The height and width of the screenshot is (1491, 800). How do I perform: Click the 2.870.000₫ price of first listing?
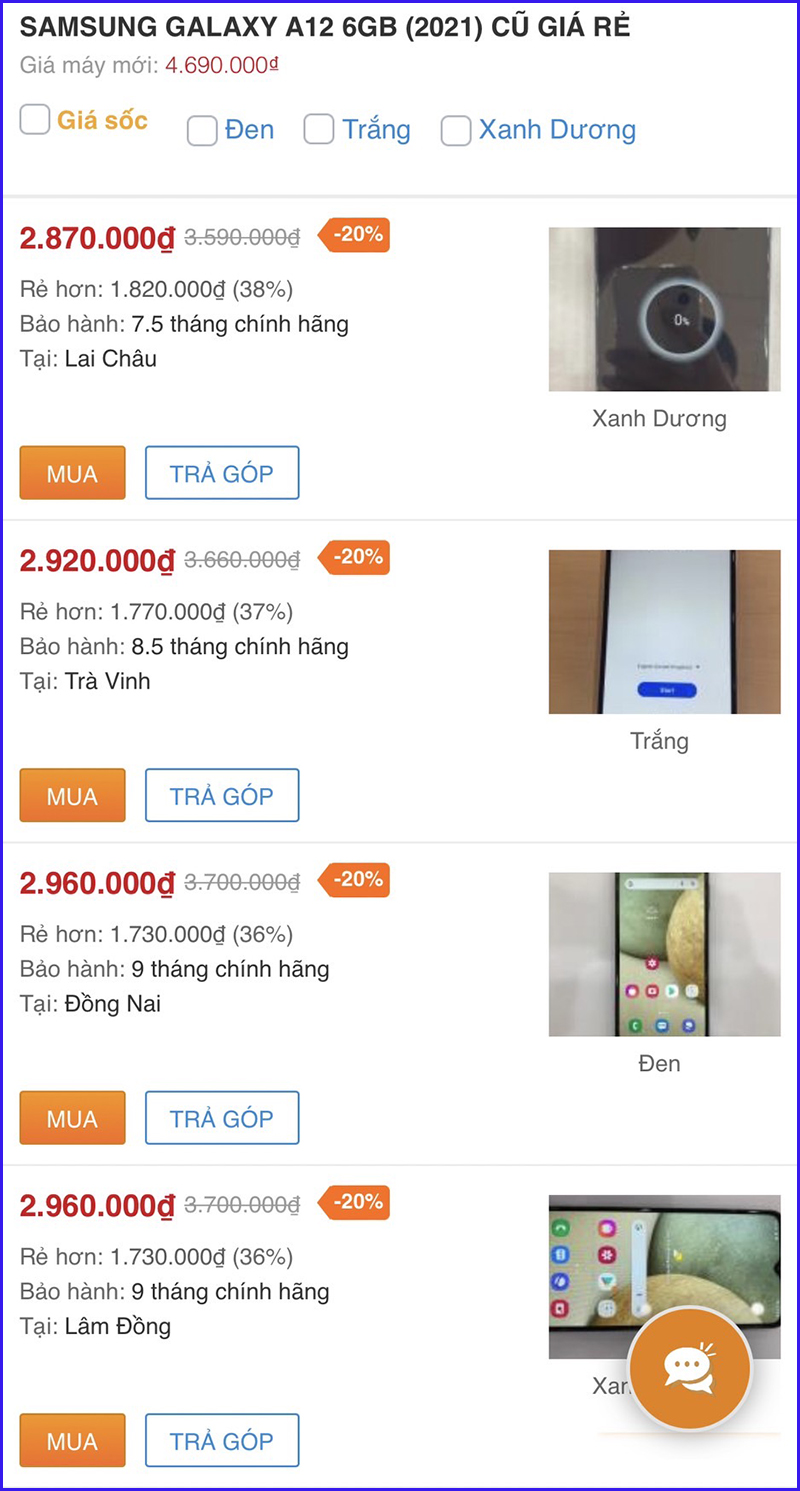pyautogui.click(x=97, y=239)
